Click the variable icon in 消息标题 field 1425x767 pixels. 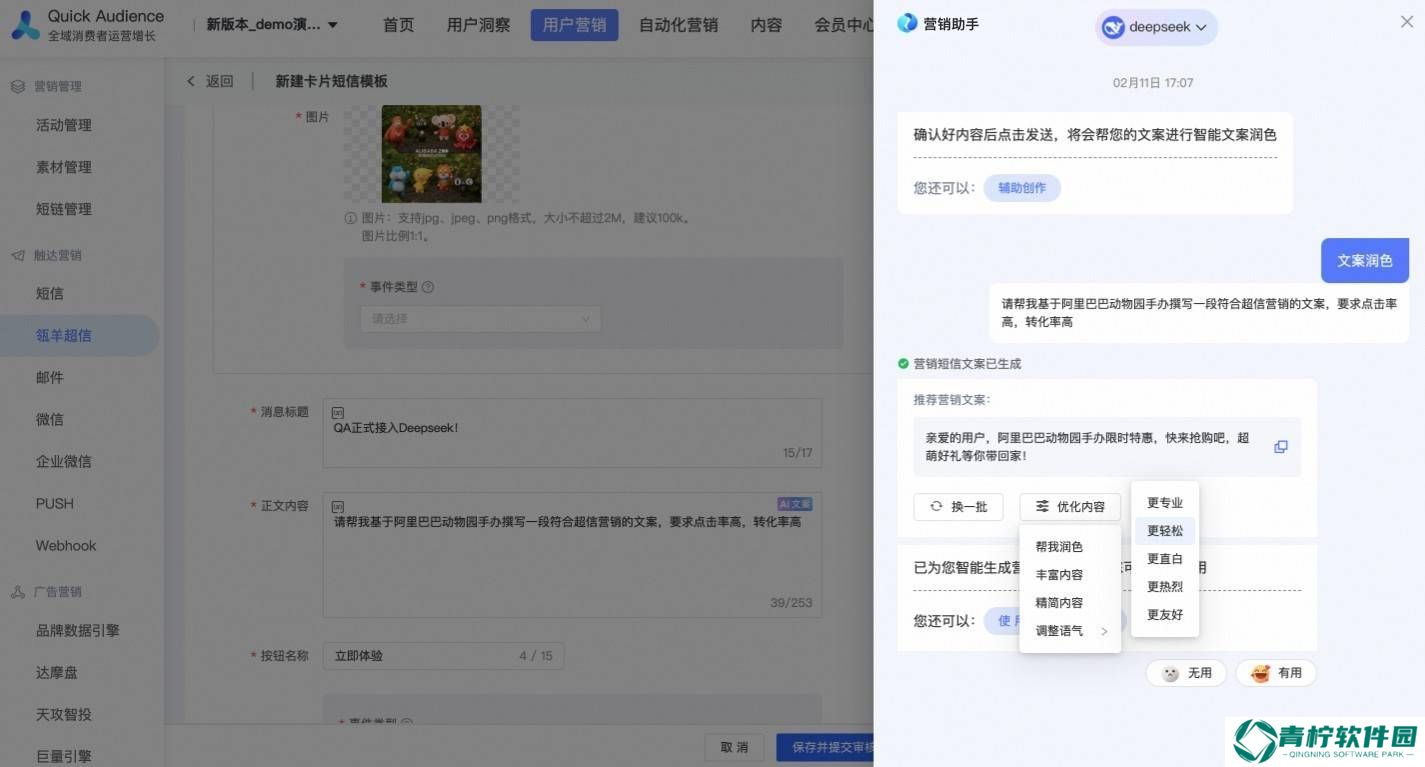pyautogui.click(x=338, y=411)
